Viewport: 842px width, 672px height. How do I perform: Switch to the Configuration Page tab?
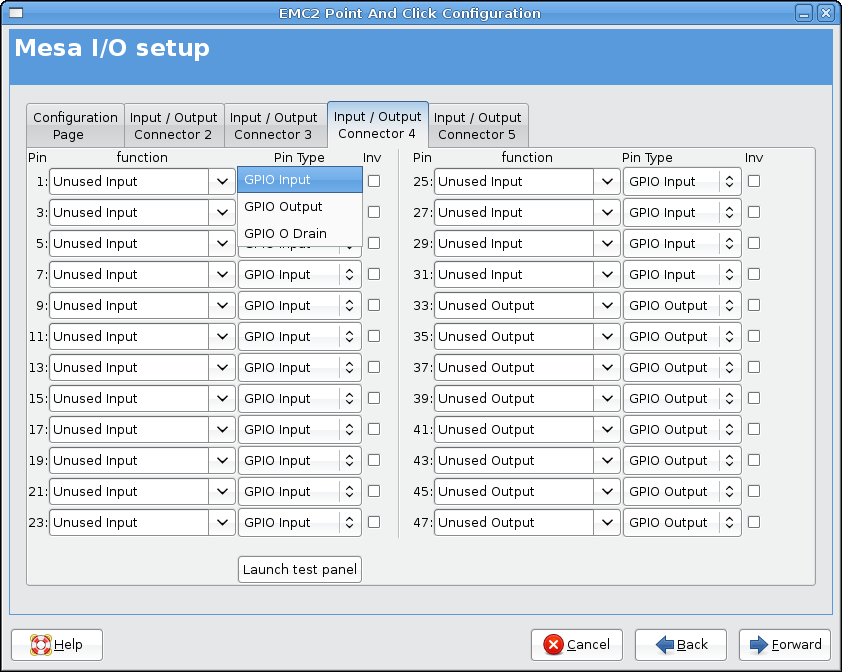(x=75, y=126)
